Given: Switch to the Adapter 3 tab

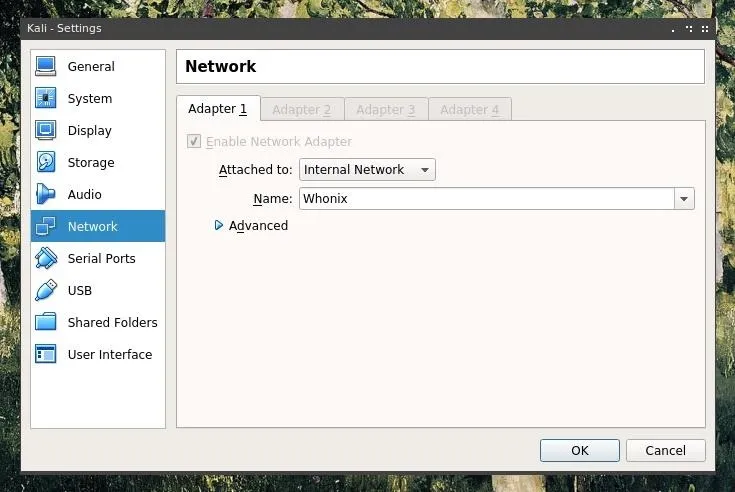Looking at the screenshot, I should point(386,110).
